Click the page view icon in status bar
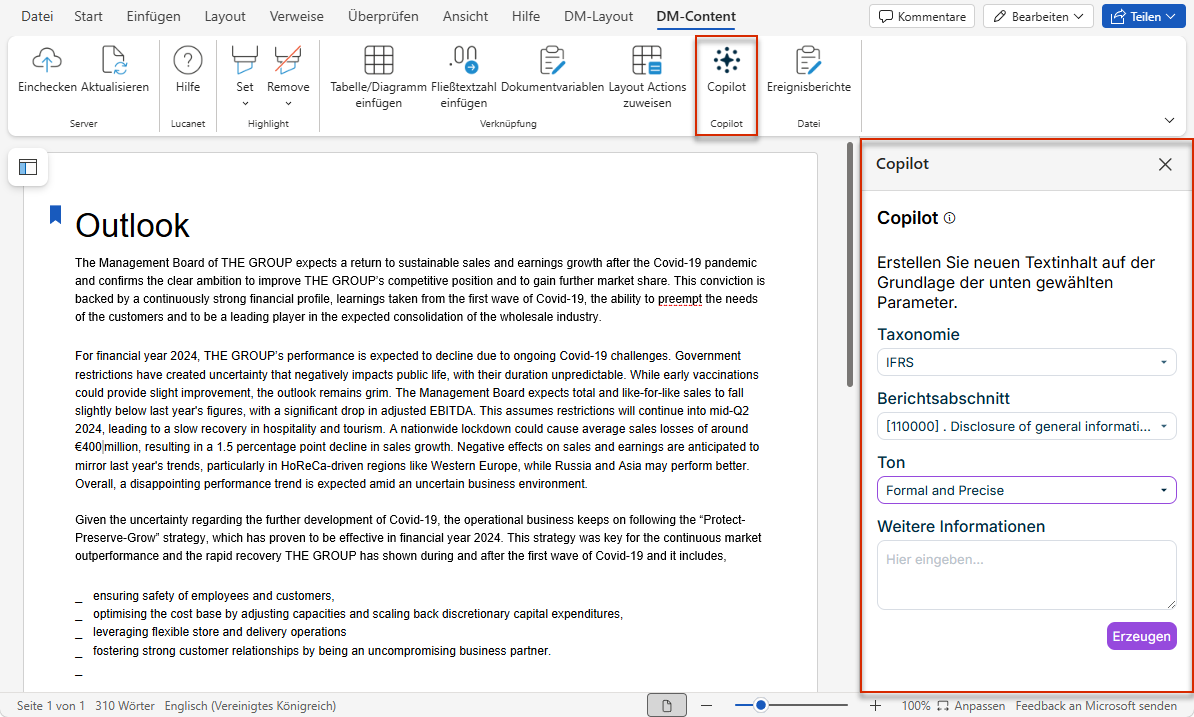 pyautogui.click(x=667, y=706)
